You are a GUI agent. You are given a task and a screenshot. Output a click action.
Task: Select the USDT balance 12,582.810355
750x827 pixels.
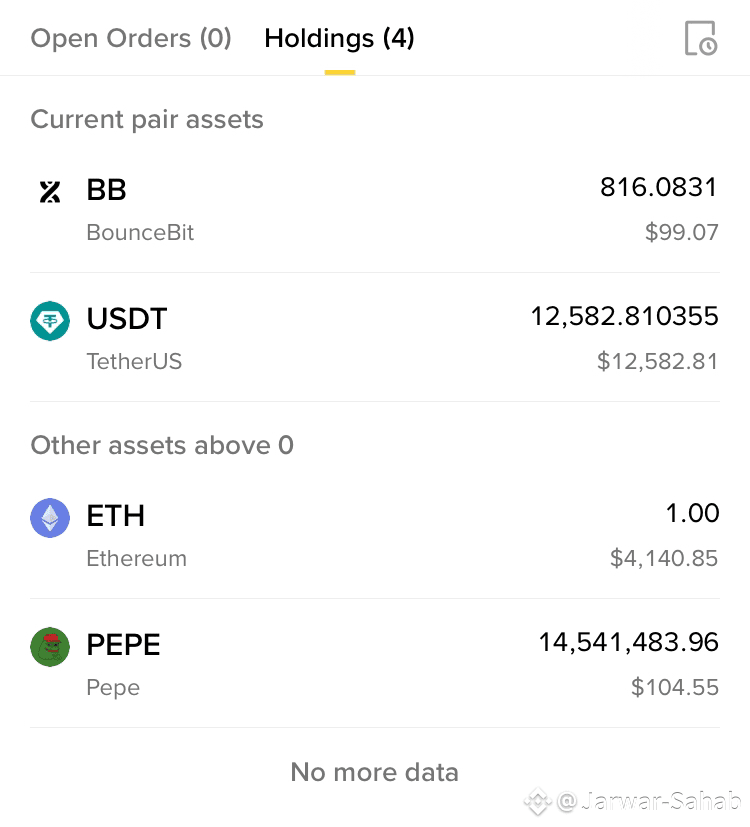(x=624, y=316)
